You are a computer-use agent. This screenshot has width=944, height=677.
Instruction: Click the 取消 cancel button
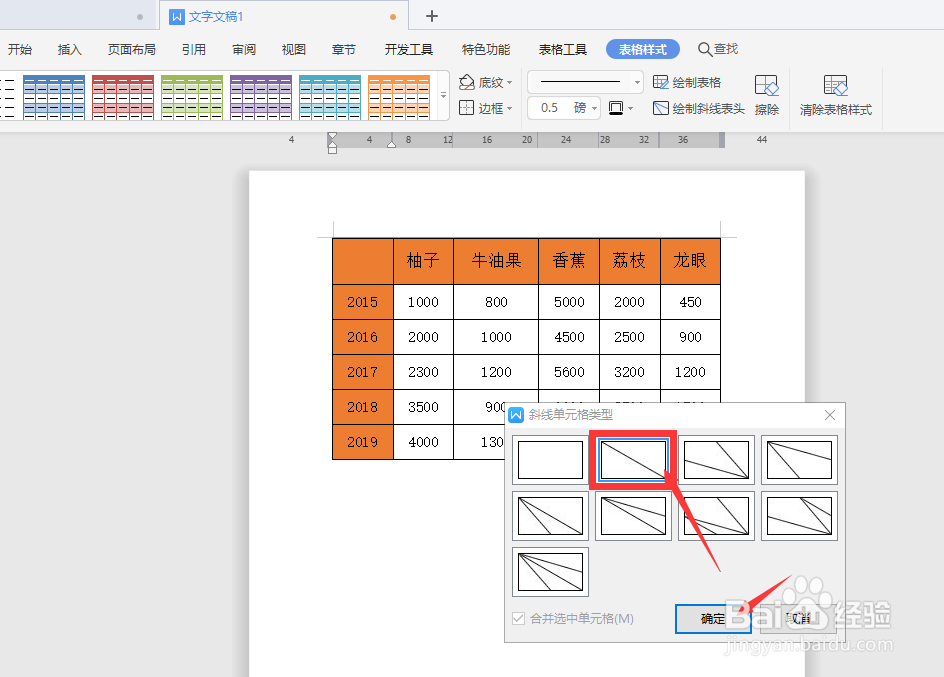pyautogui.click(x=796, y=618)
